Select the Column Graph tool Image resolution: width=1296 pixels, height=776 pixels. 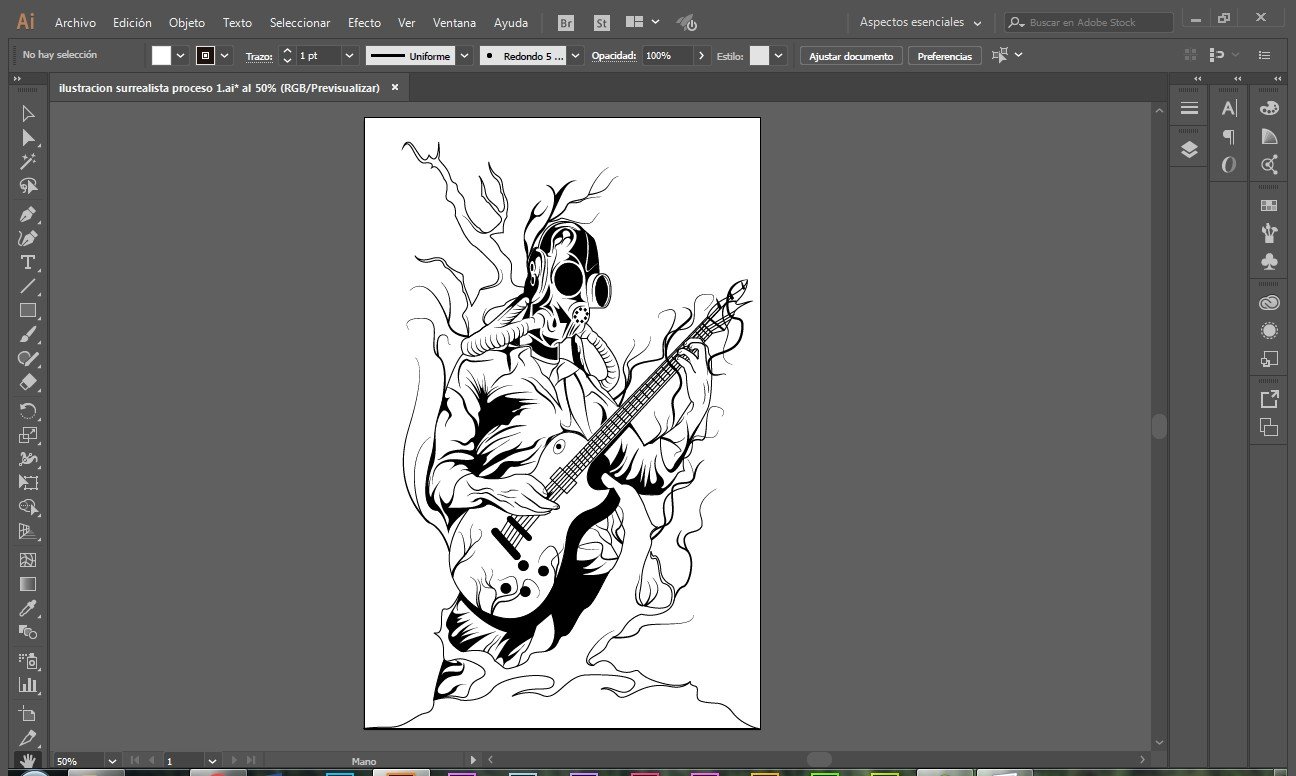(28, 685)
